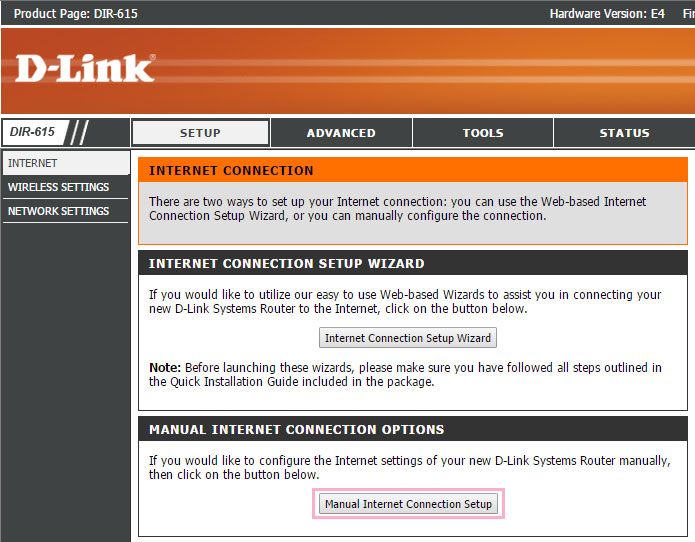Viewport: 695px width, 542px height.
Task: Select INTERNET in the sidebar
Action: click(66, 163)
